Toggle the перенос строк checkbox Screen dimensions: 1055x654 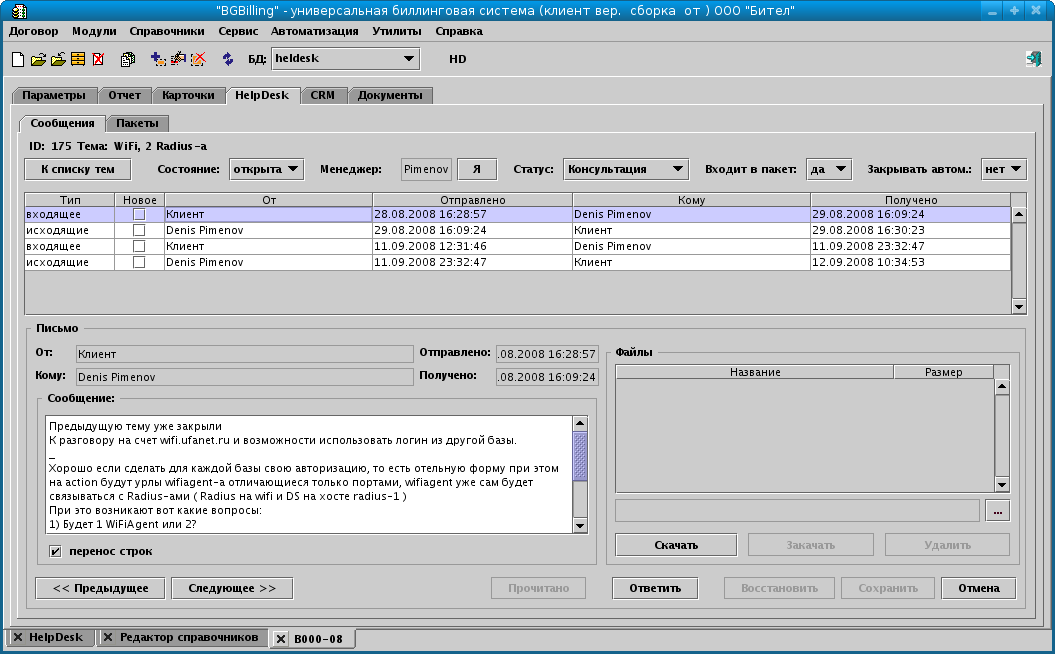pyautogui.click(x=54, y=550)
